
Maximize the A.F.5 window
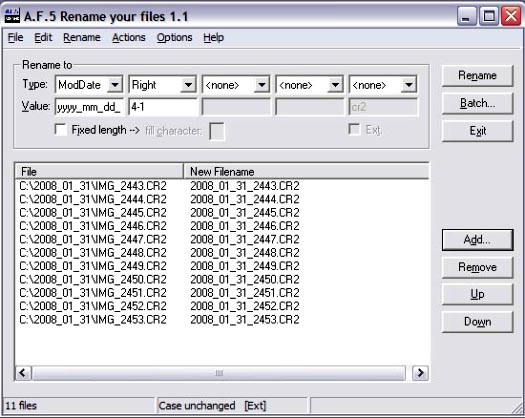489,16
